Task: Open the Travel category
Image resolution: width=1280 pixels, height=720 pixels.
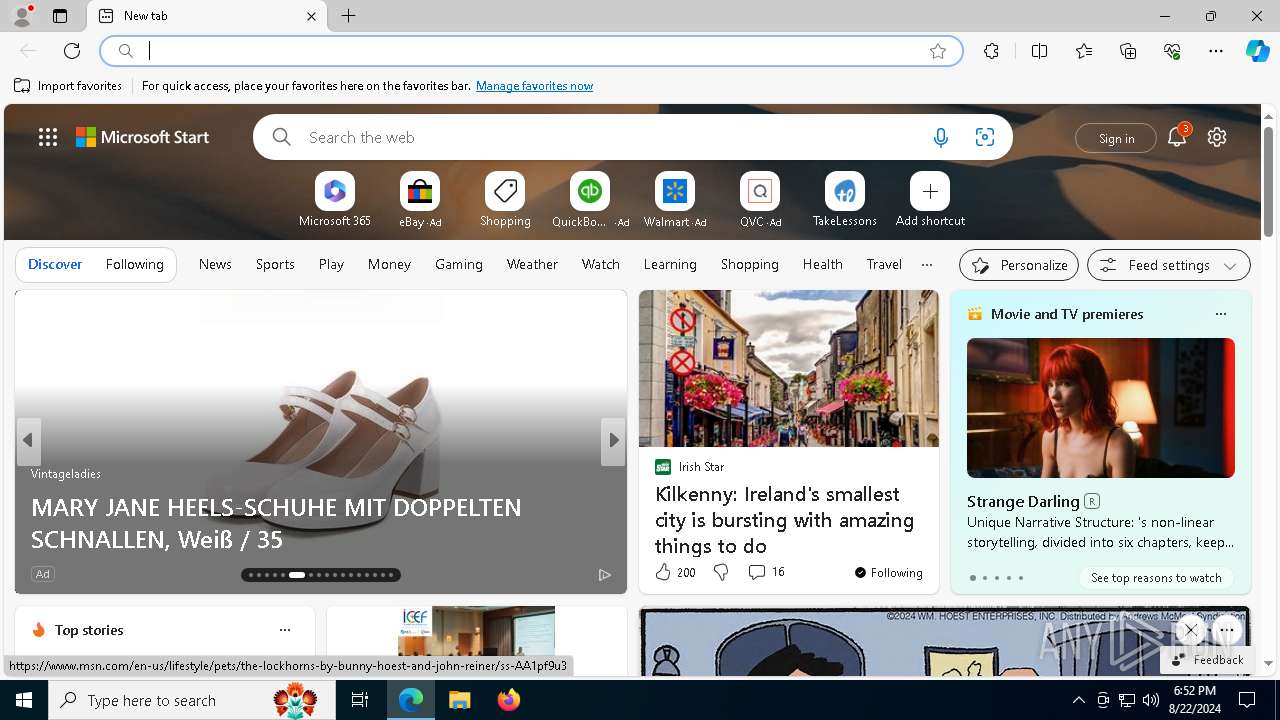Action: [884, 264]
